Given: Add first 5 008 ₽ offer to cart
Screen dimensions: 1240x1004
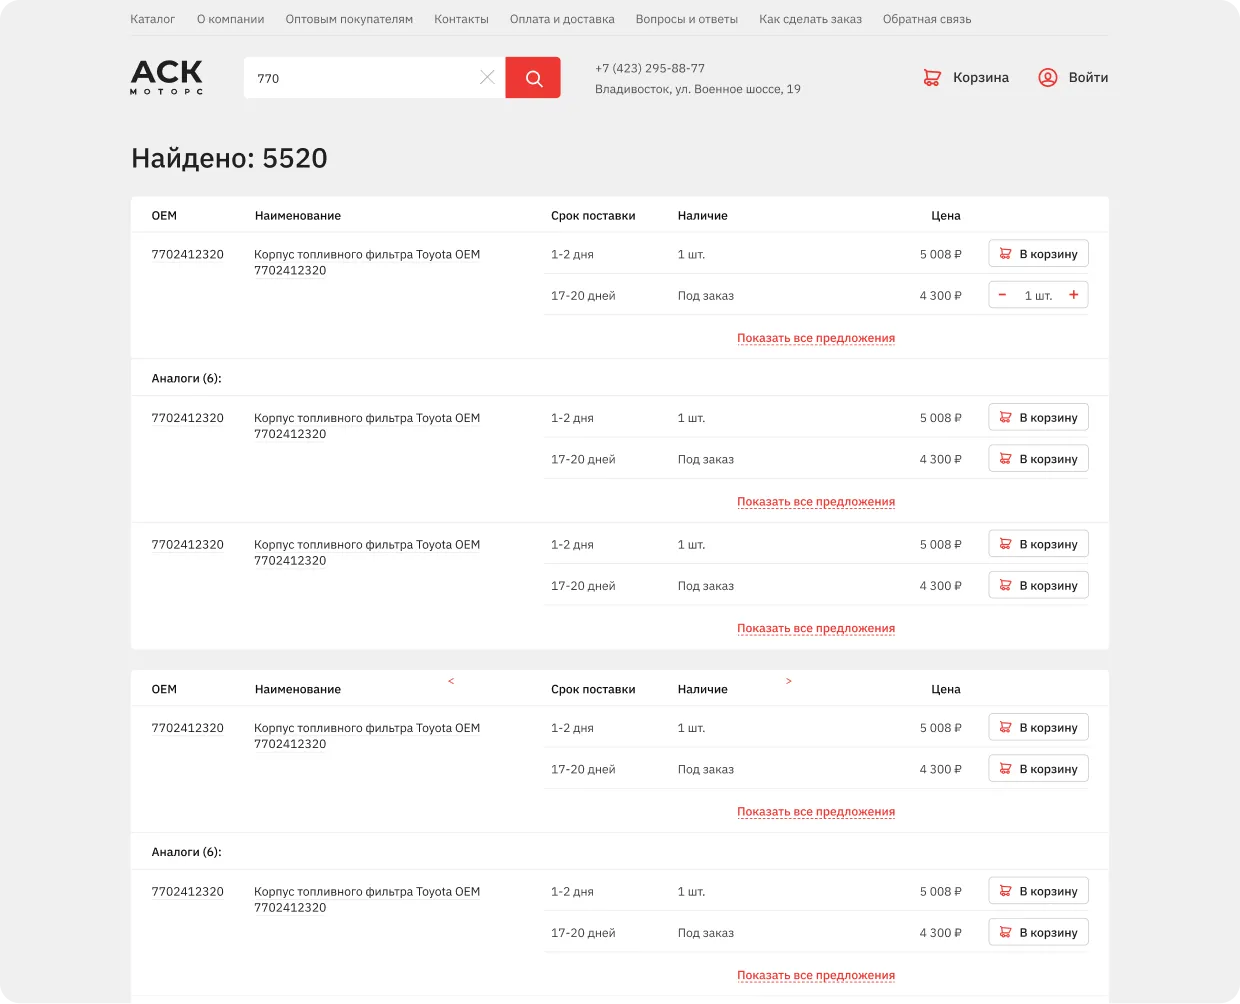Looking at the screenshot, I should click(1038, 254).
